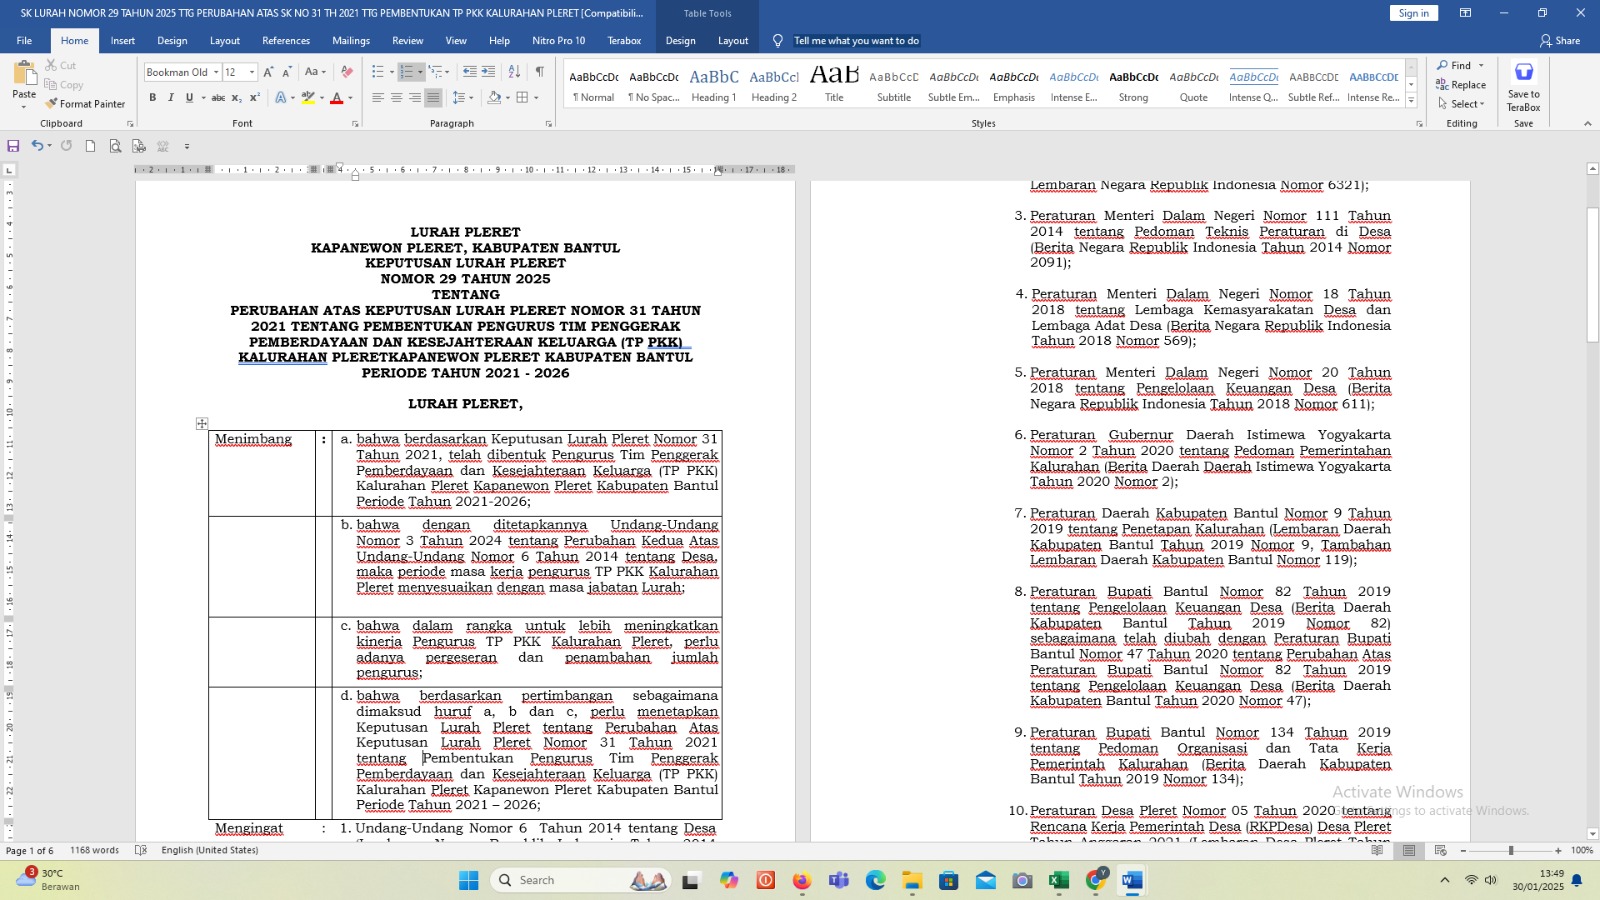1600x900 pixels.
Task: Open Line and Paragraph Spacing dropdown
Action: point(462,98)
